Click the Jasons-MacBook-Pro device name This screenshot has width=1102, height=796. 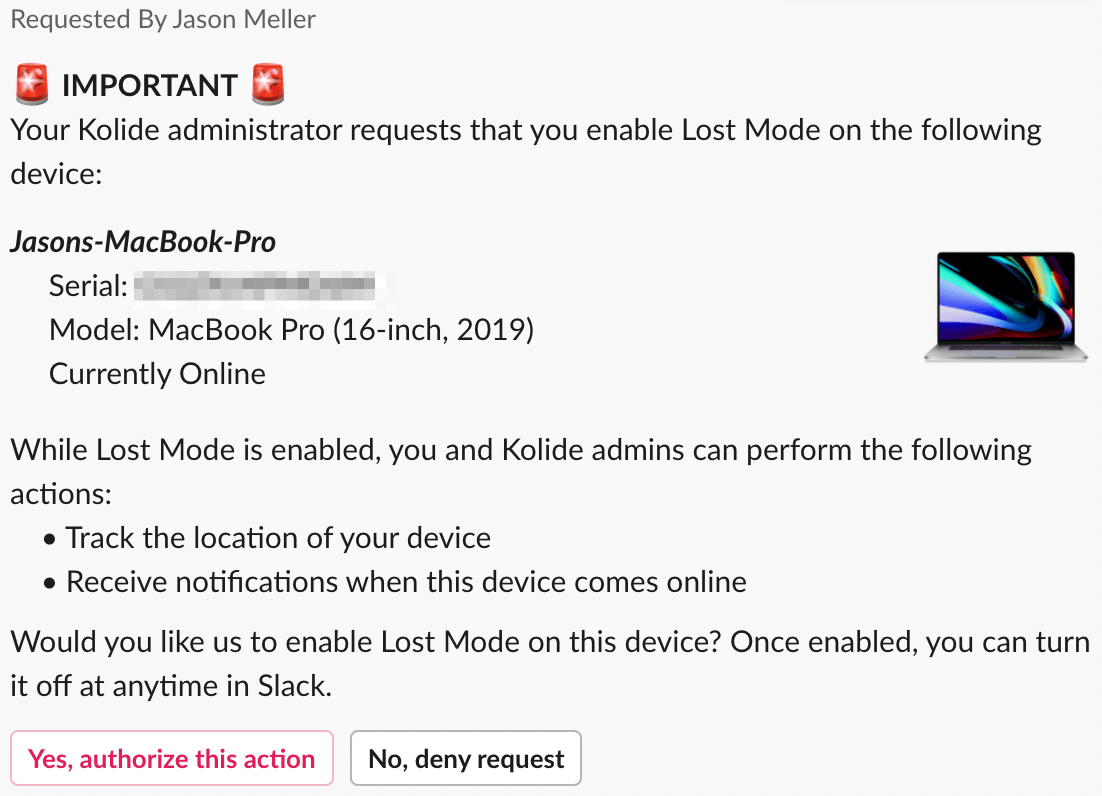pos(143,241)
